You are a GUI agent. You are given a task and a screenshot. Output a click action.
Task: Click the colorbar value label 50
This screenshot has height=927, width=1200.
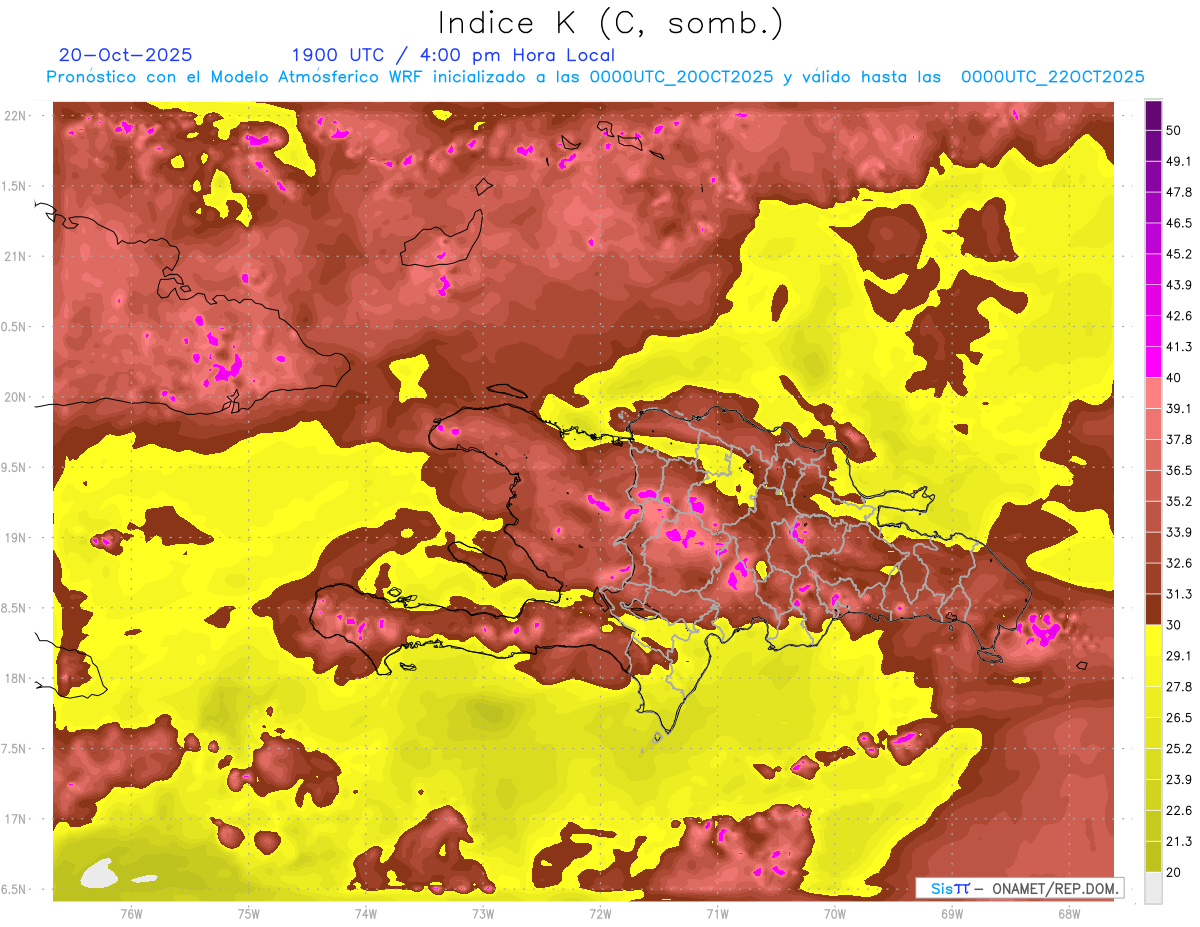(1176, 131)
